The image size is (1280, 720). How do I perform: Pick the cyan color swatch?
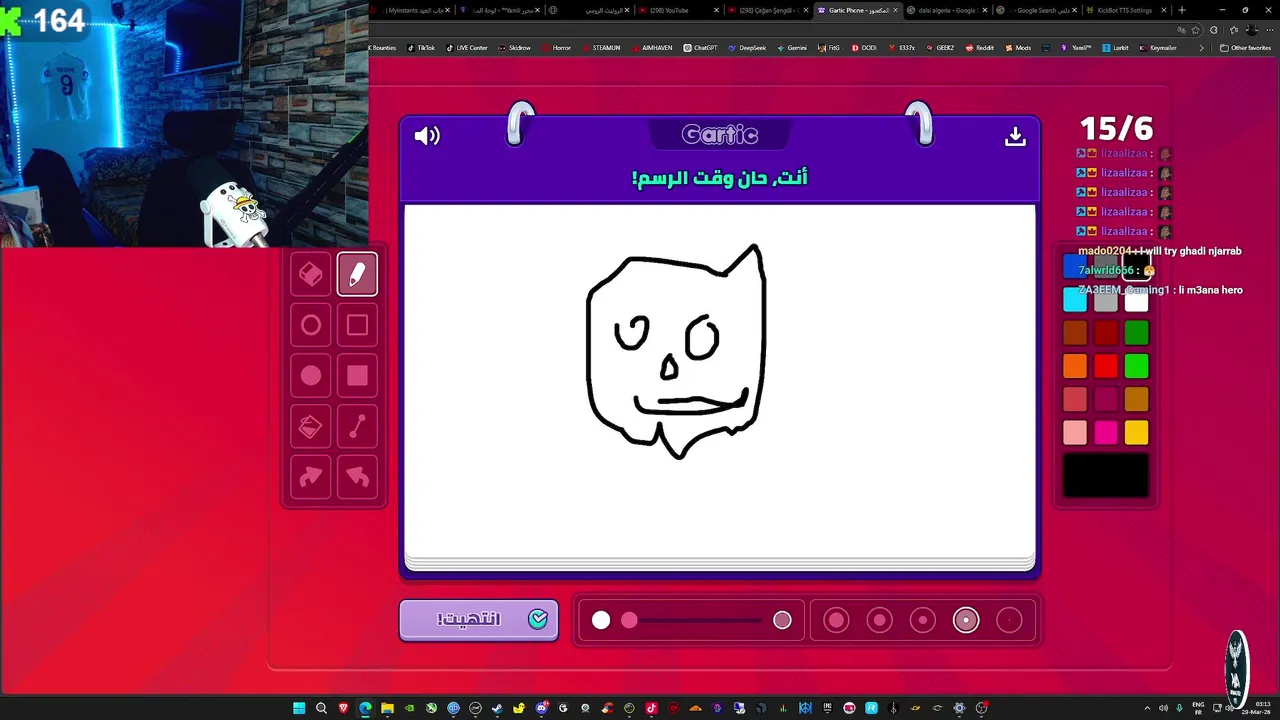pos(1075,300)
